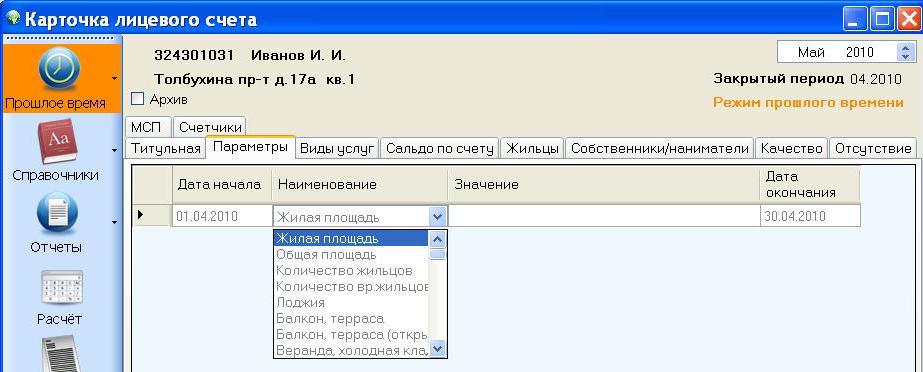Click the Дата начала 01.04.2010 cell
The width and height of the screenshot is (923, 372).
(222, 216)
